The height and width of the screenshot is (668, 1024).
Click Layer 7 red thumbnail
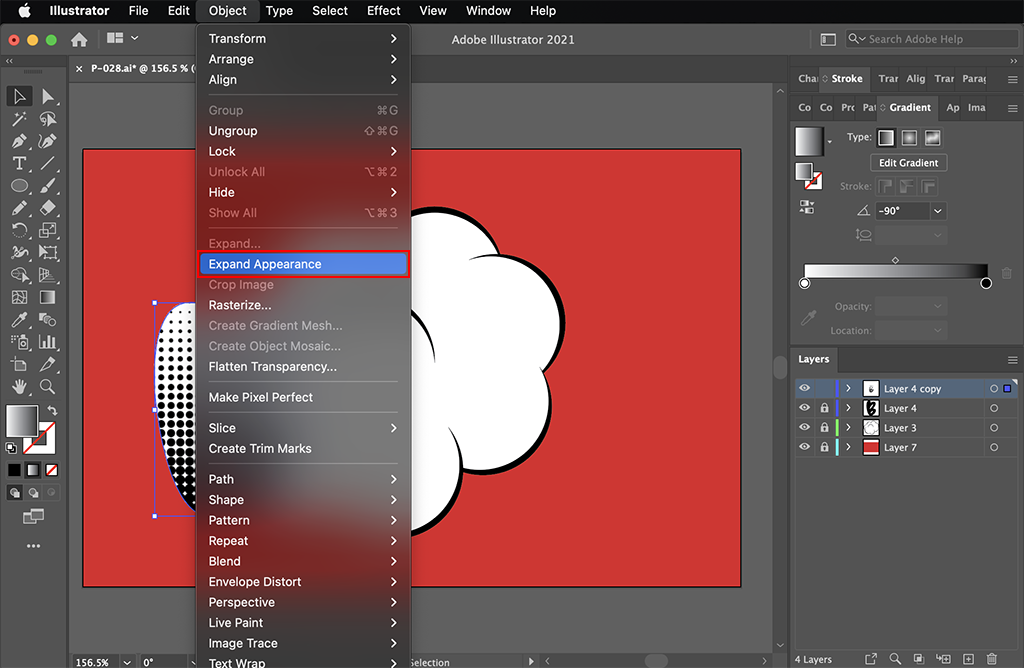click(x=871, y=447)
